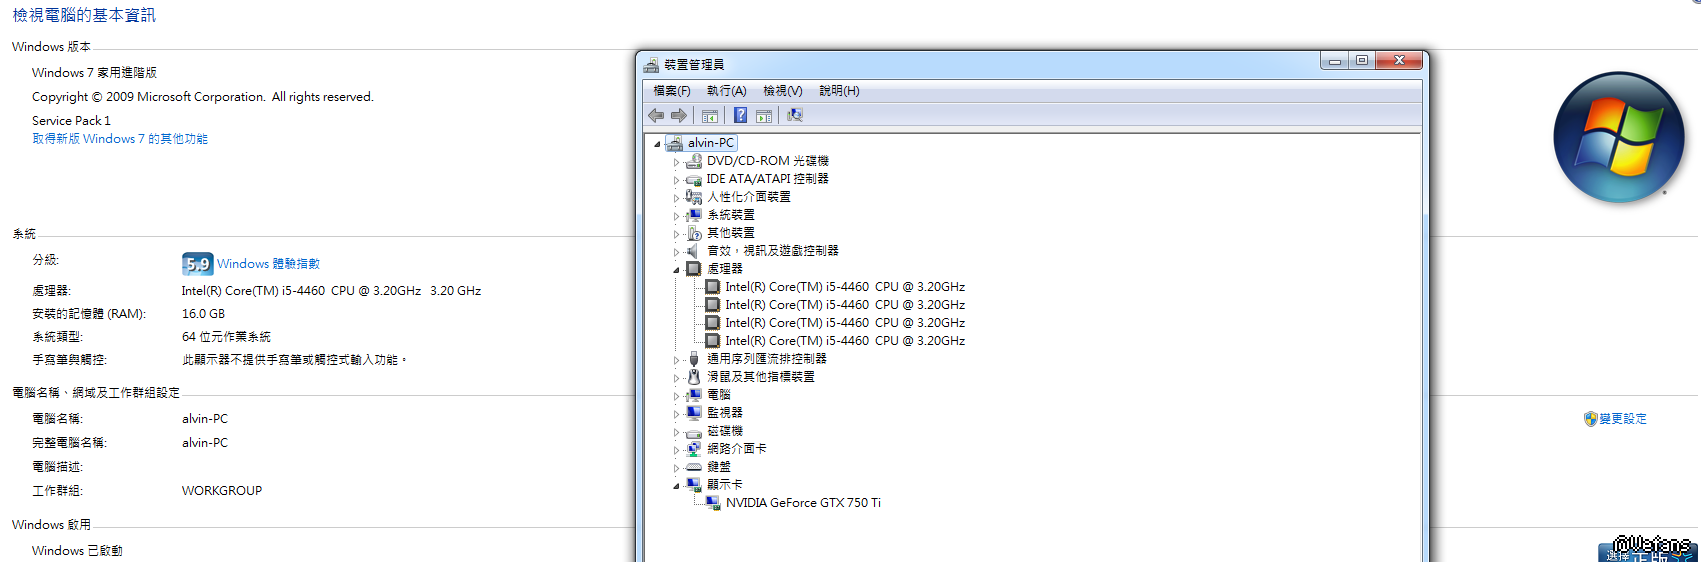Toggle the show/hide console tree toolbar icon

(x=710, y=116)
